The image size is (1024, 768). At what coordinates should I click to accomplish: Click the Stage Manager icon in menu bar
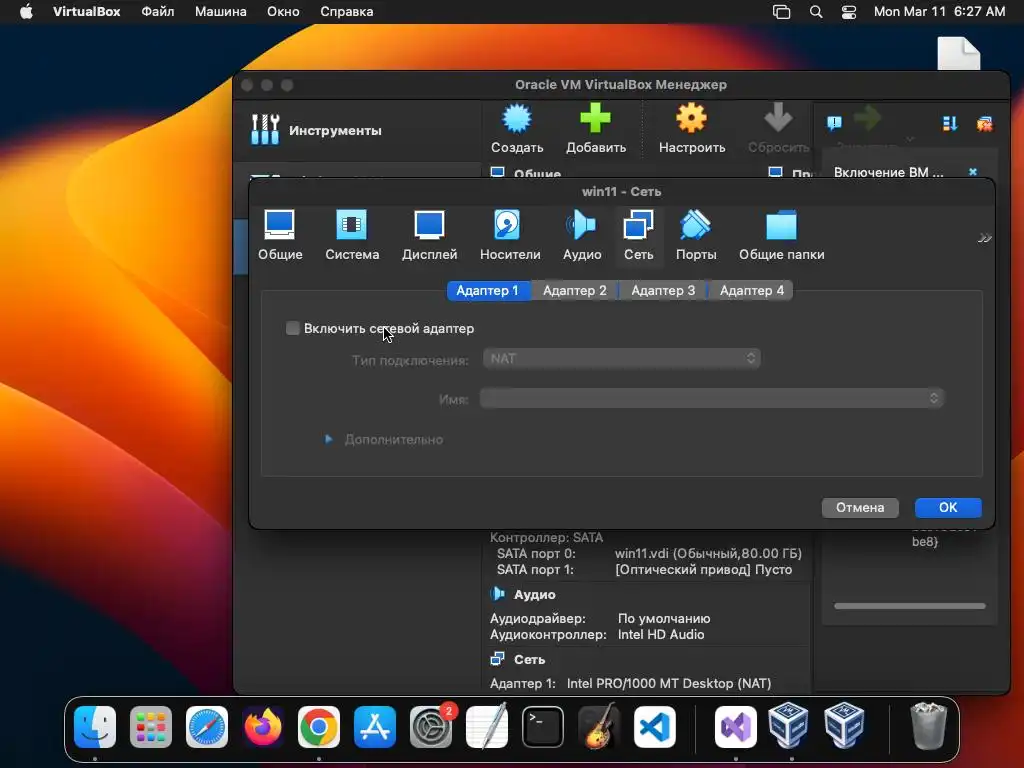[781, 12]
